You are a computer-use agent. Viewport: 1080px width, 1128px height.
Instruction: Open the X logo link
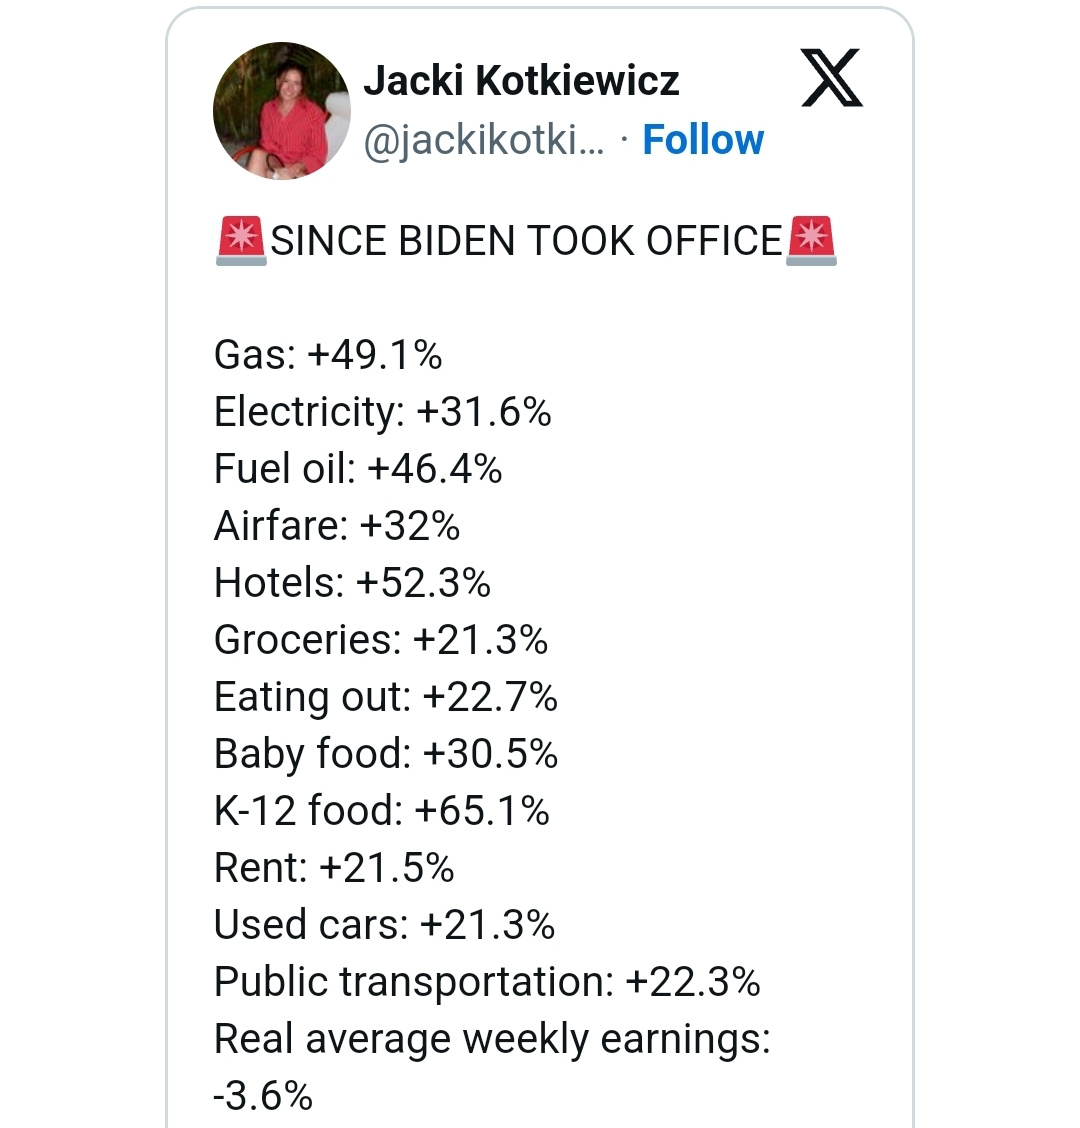pyautogui.click(x=832, y=79)
